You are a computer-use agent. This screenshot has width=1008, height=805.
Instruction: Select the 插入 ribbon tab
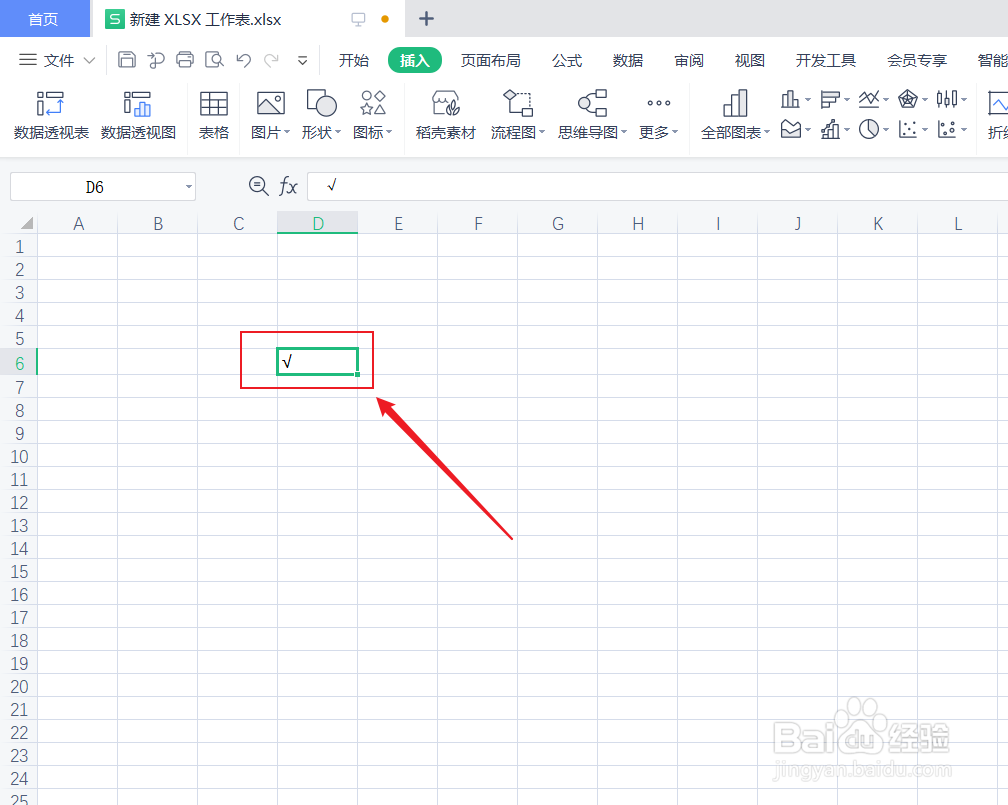[415, 60]
